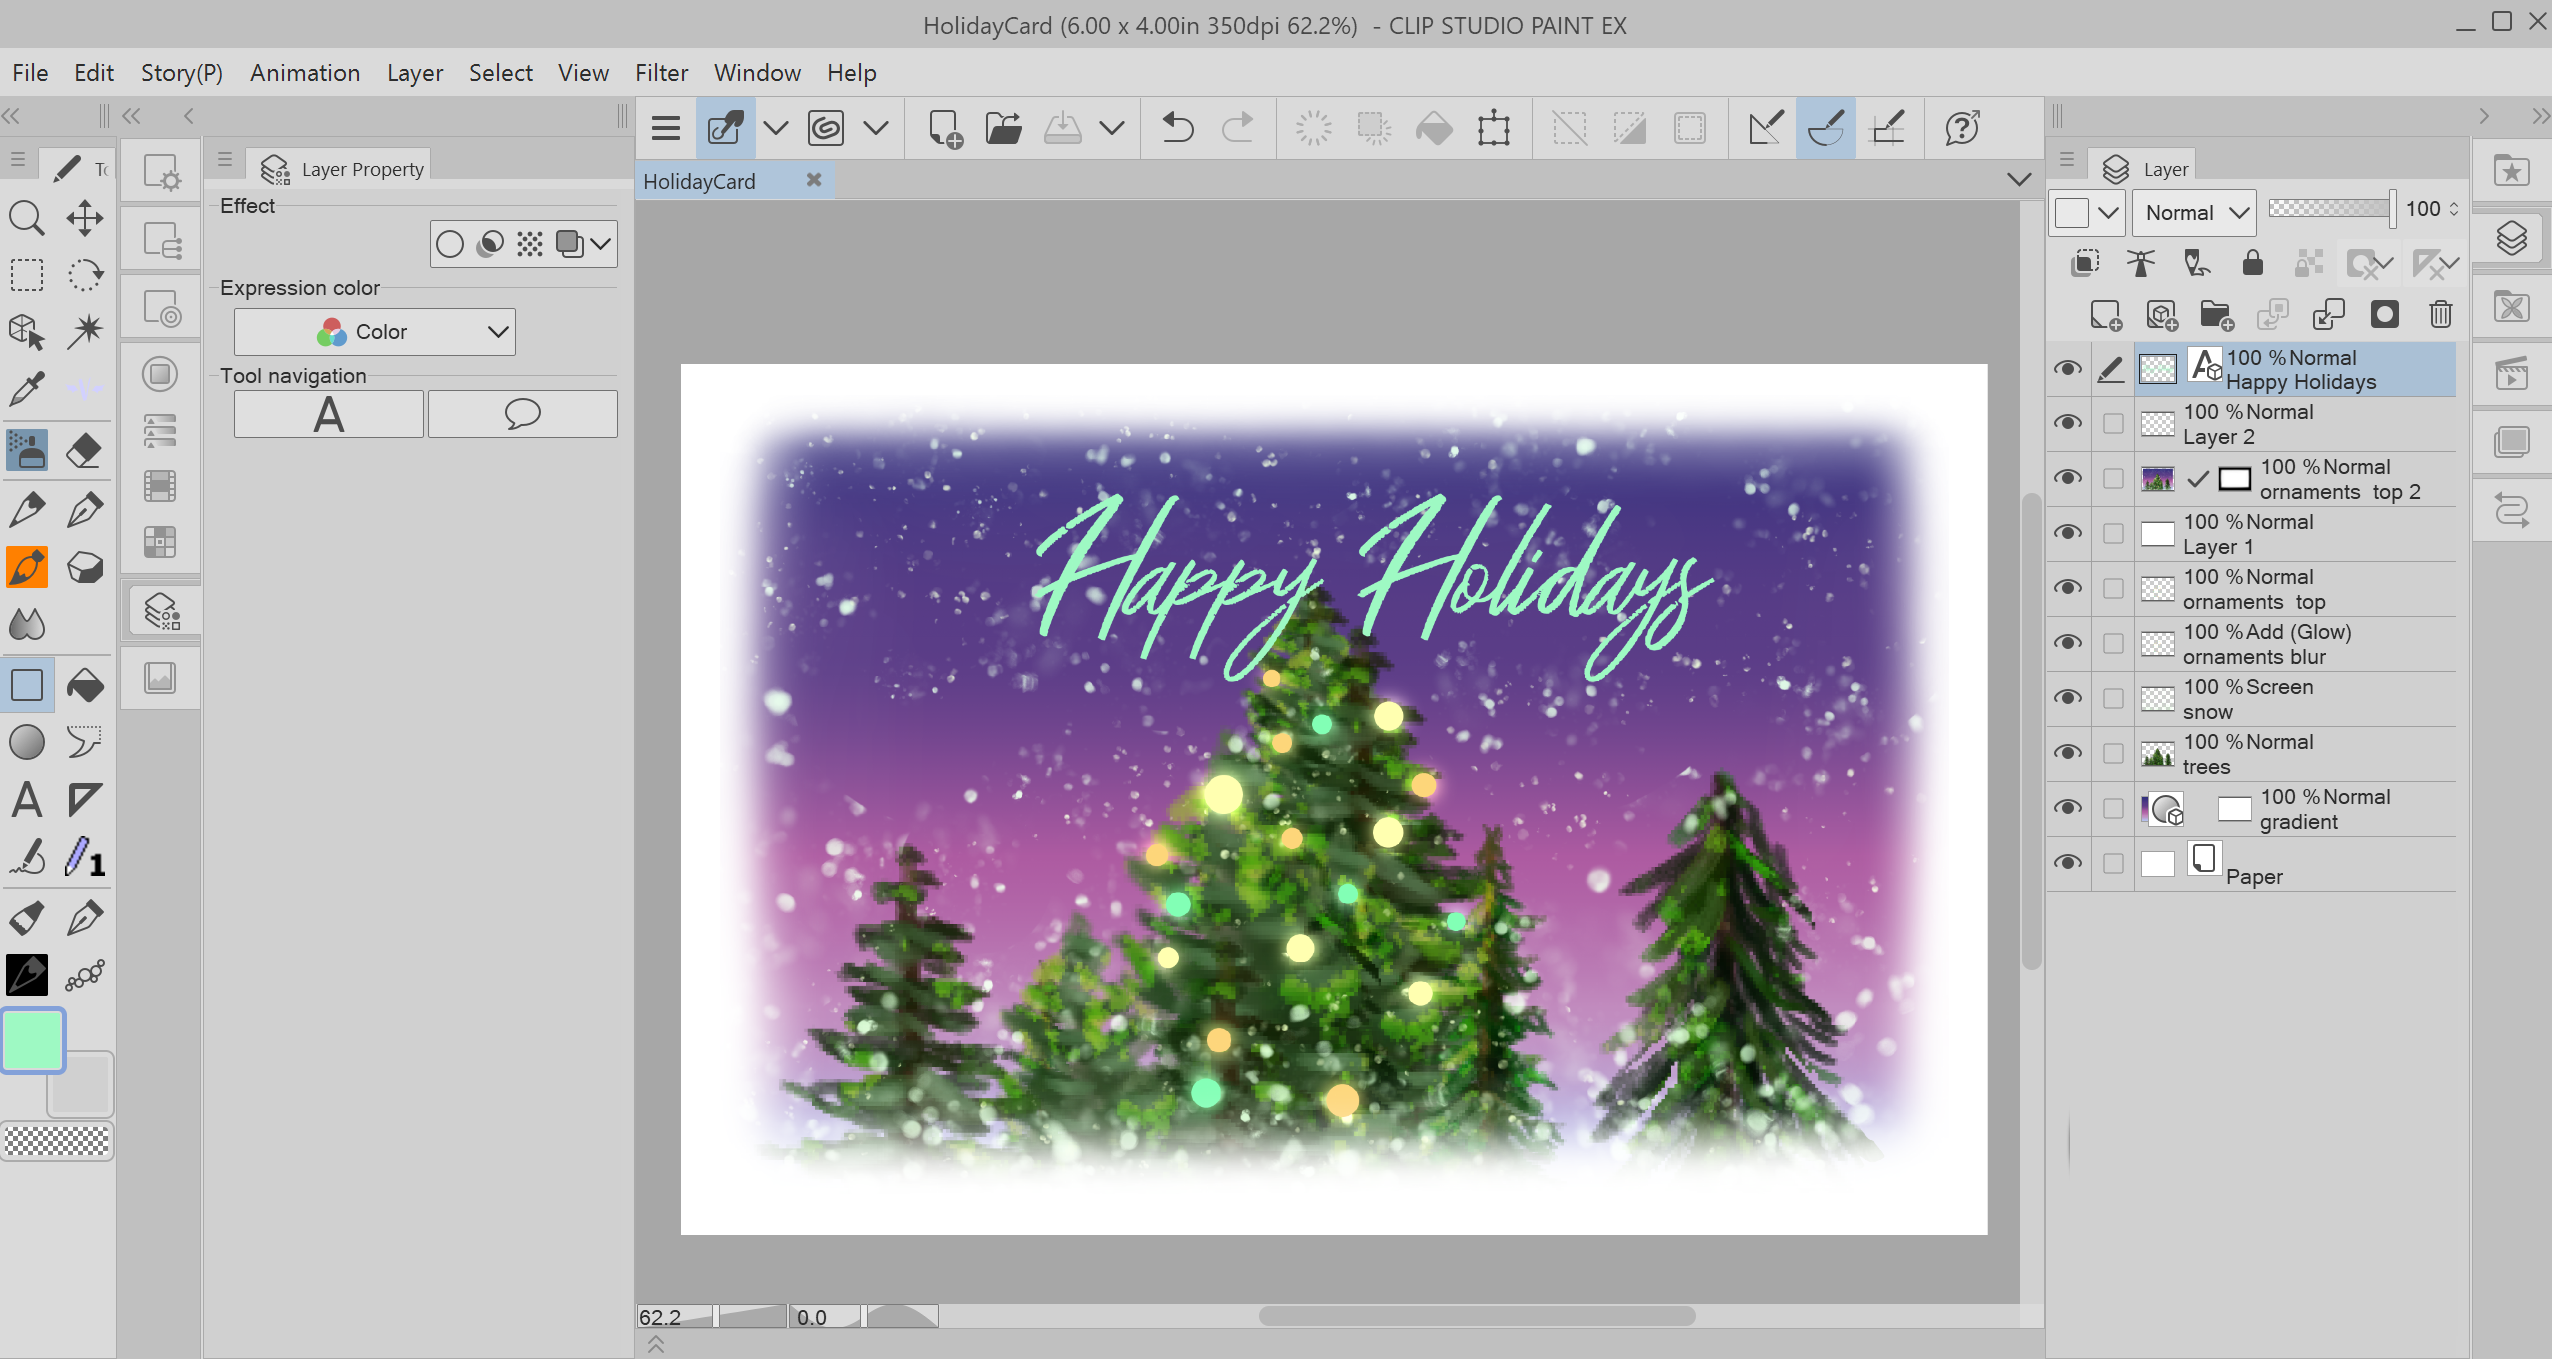Click the Text tool navigation button
2552x1359 pixels.
tap(329, 414)
